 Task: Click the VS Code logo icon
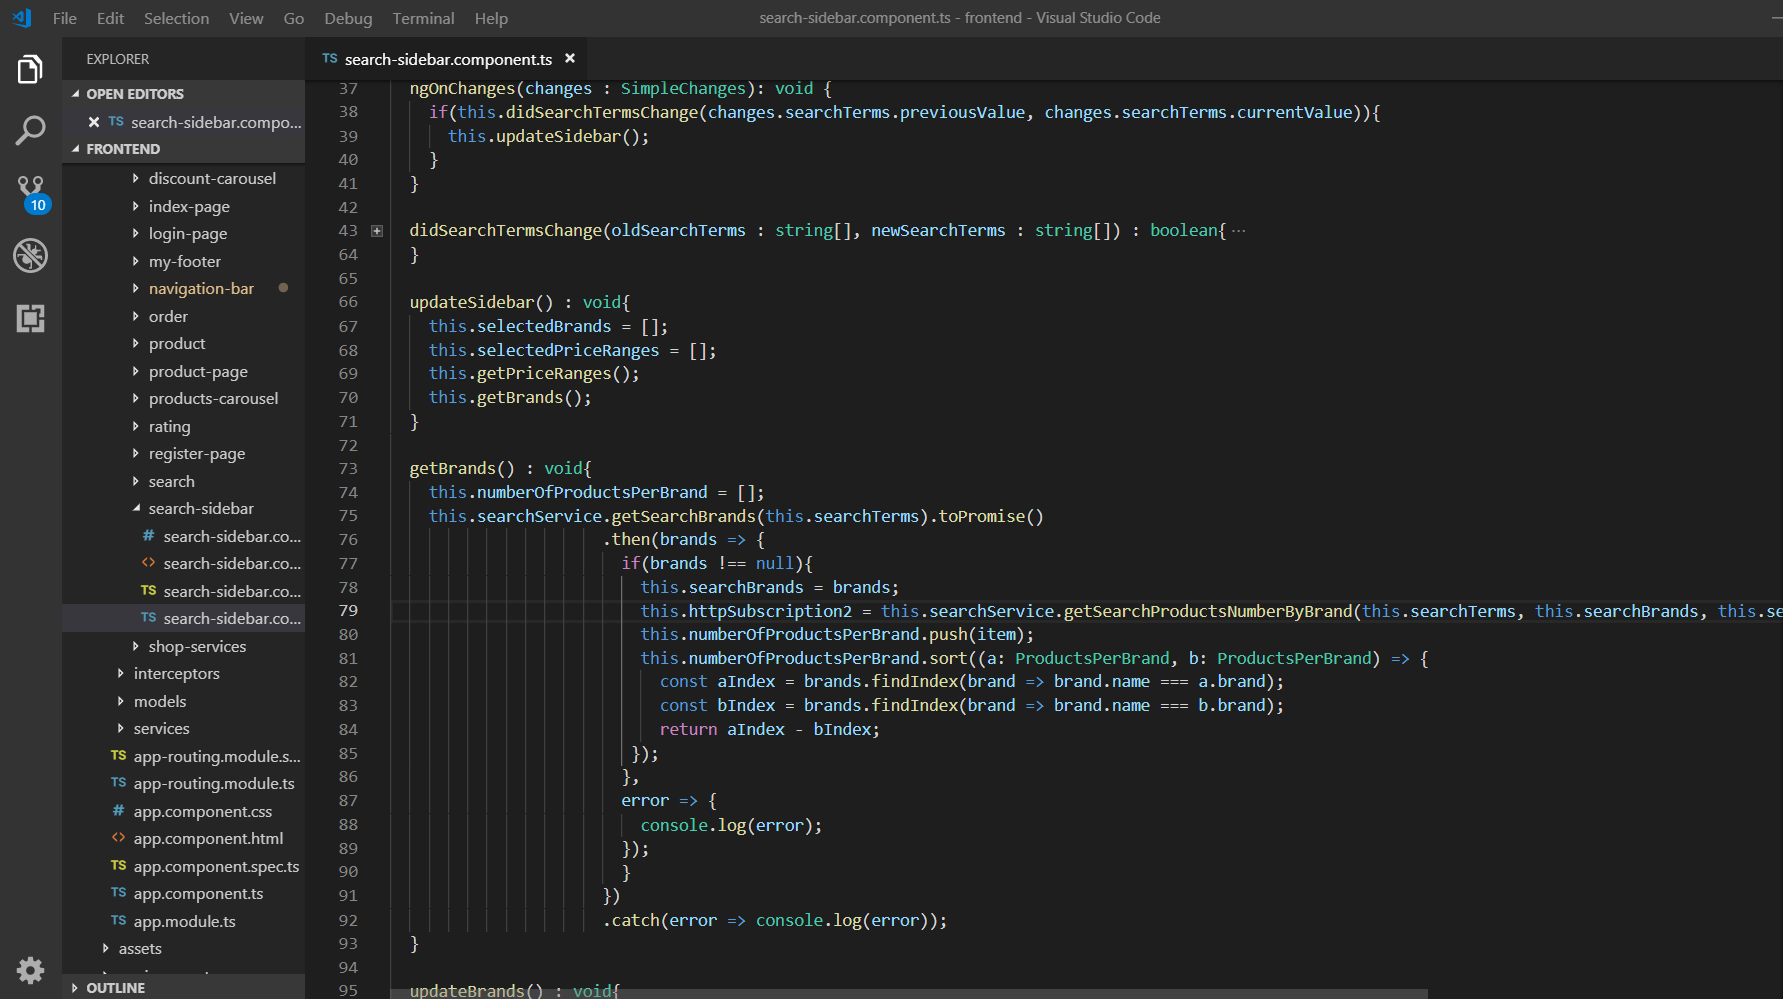(x=22, y=18)
